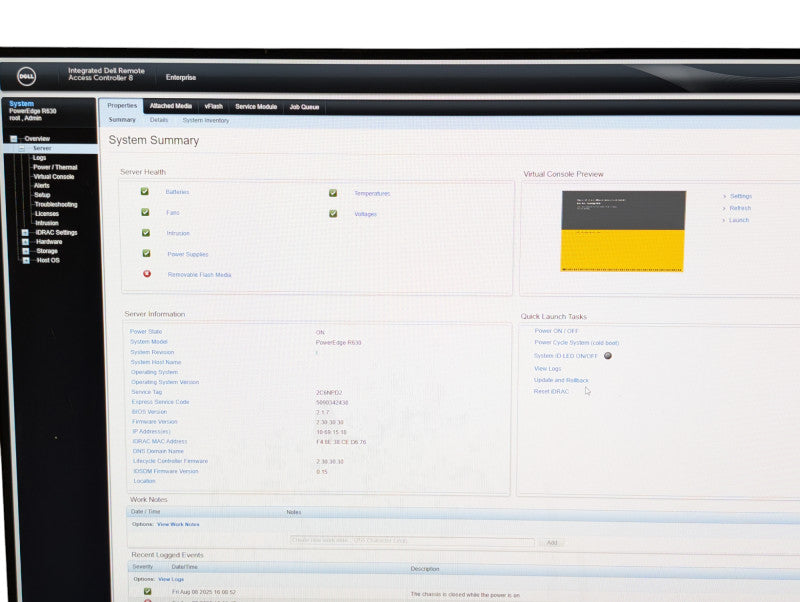Image resolution: width=800 pixels, height=602 pixels.
Task: Switch to the vFlash tab
Action: click(214, 107)
